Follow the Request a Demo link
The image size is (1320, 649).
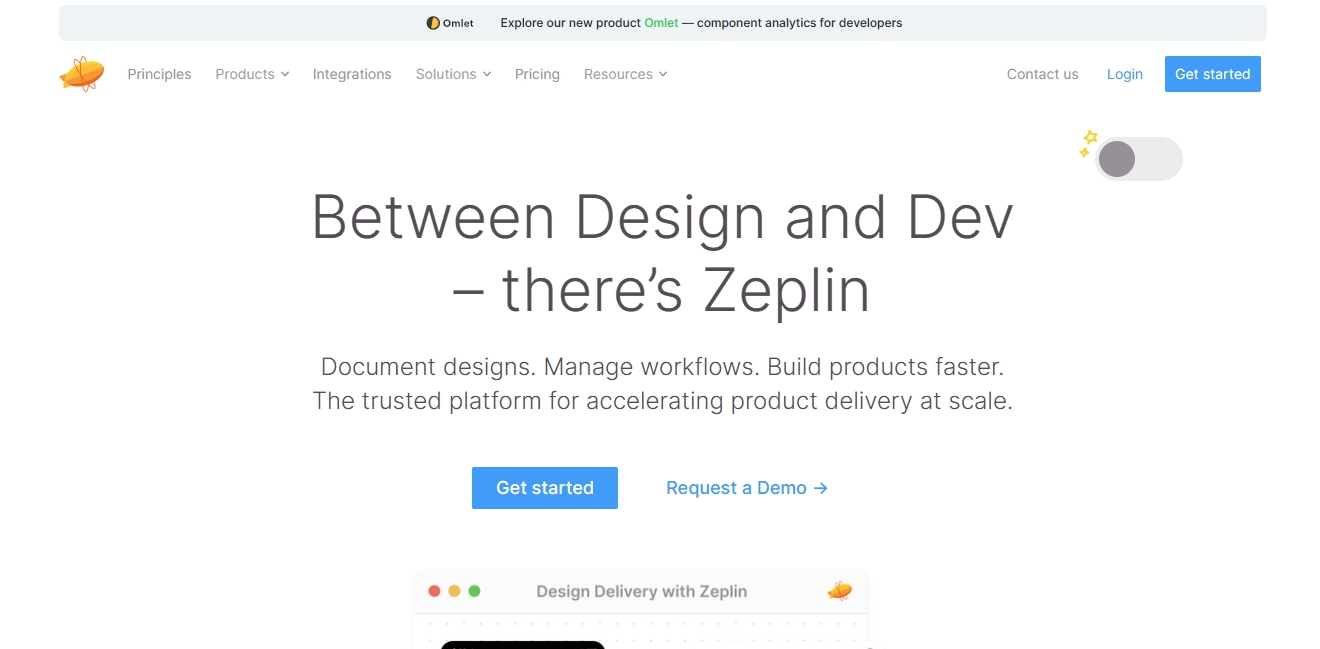coord(746,488)
